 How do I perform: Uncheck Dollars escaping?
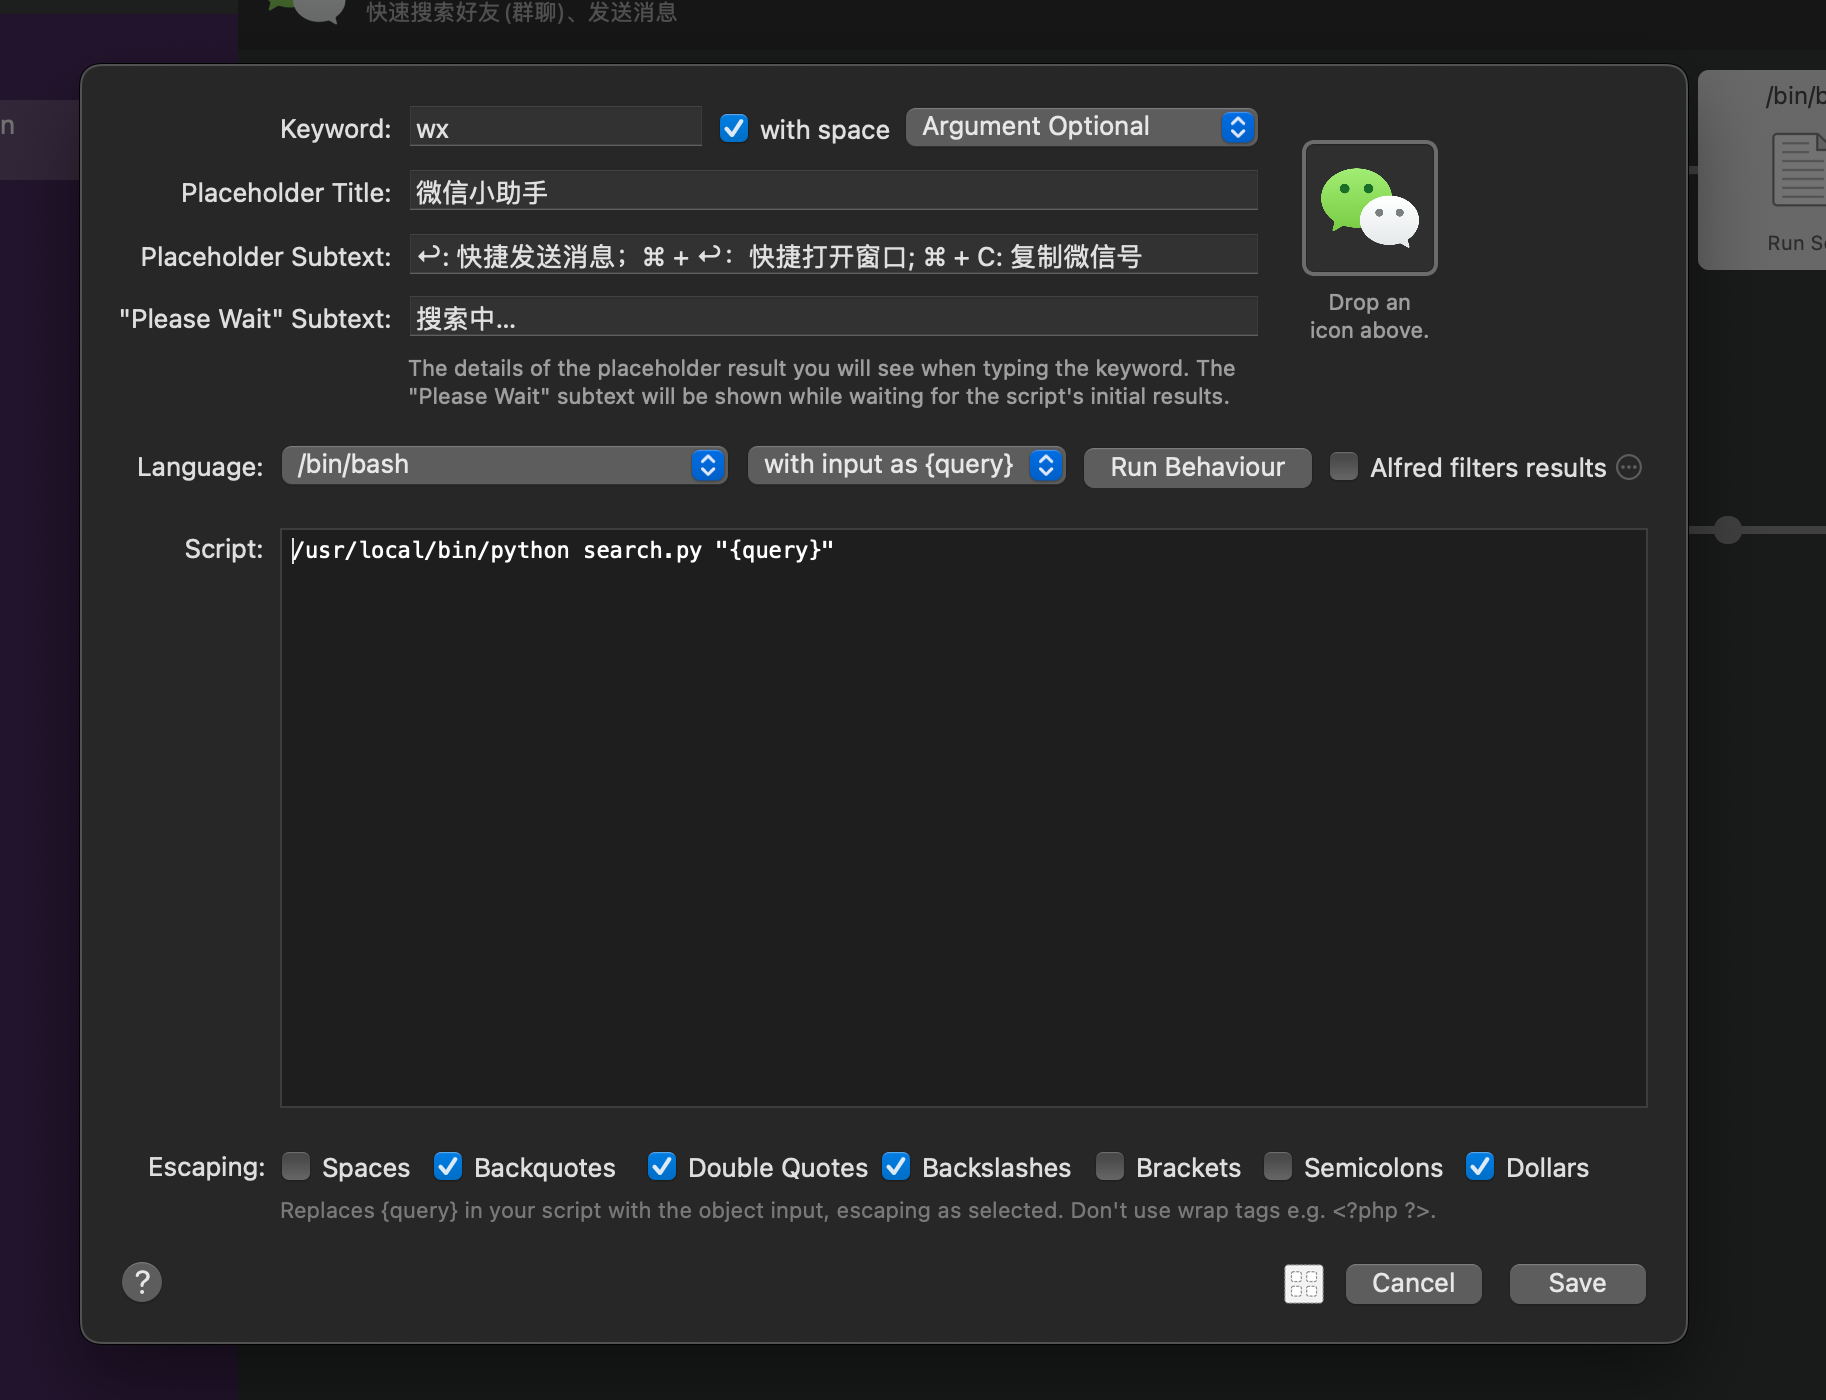pyautogui.click(x=1482, y=1167)
